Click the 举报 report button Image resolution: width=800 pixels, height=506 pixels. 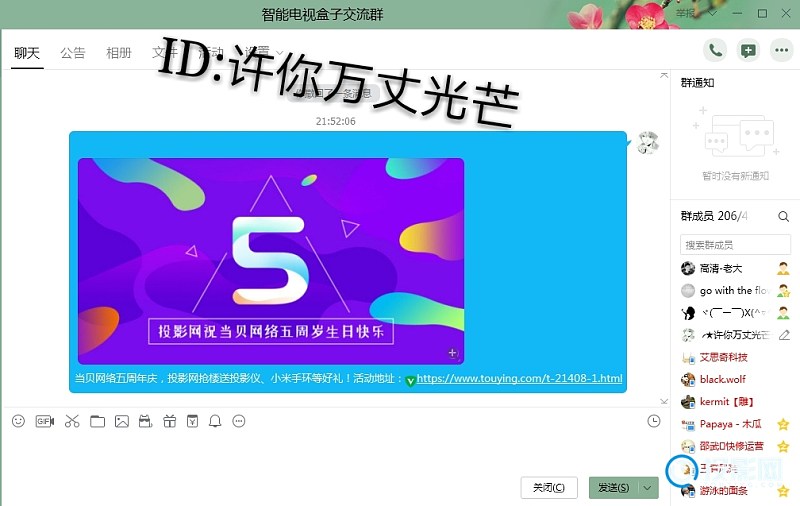coord(686,13)
